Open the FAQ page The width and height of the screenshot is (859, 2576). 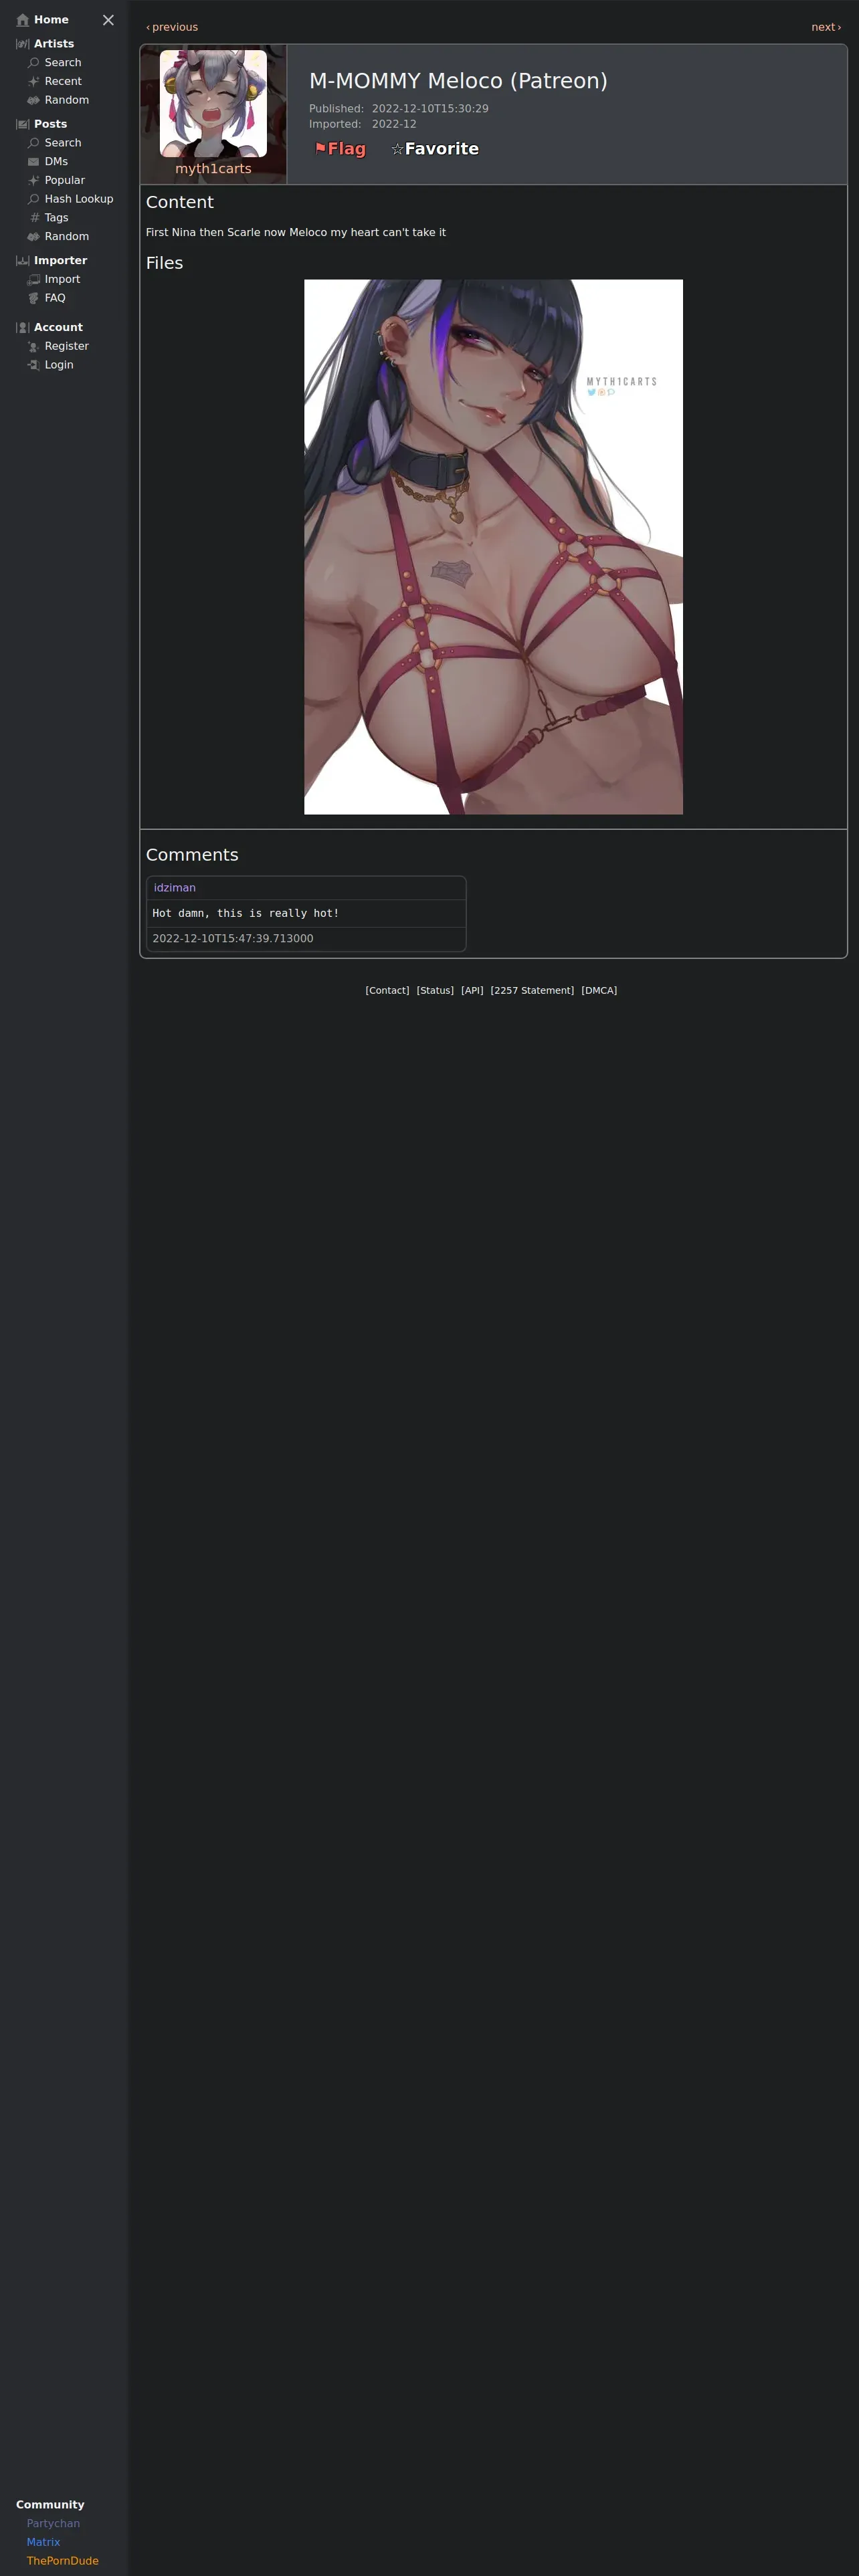55,298
